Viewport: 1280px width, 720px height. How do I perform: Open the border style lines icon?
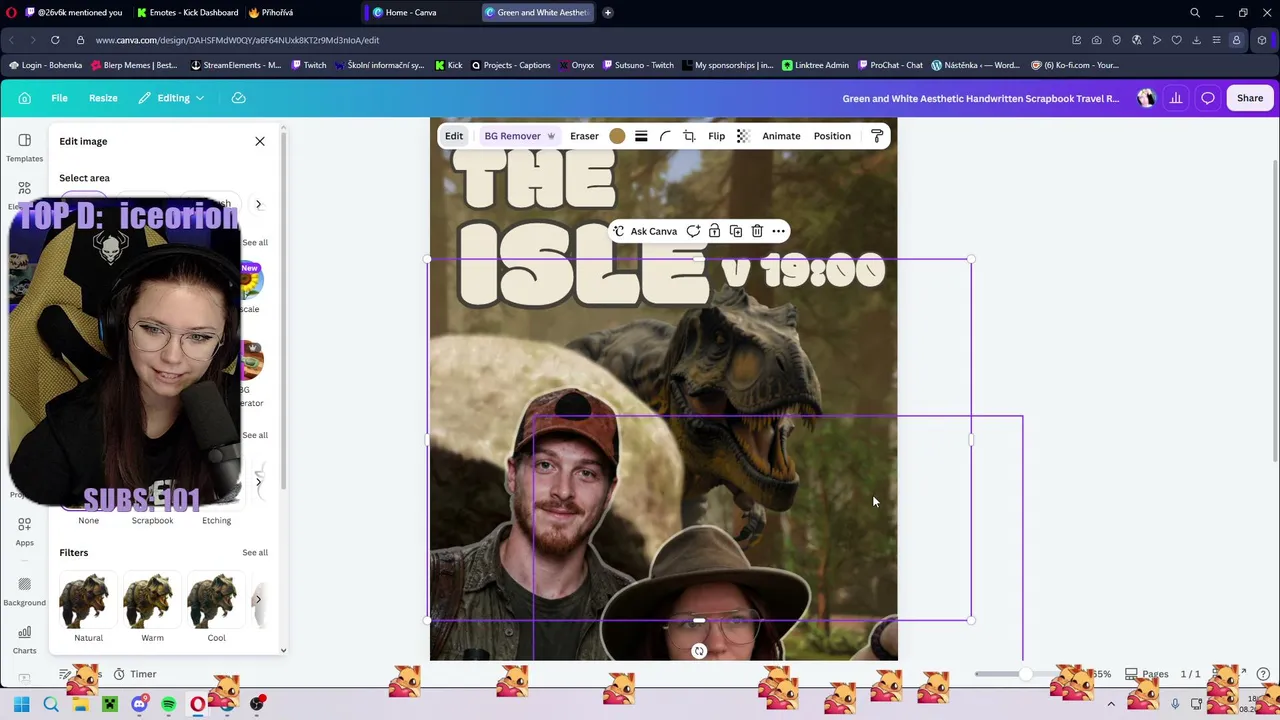(x=641, y=136)
